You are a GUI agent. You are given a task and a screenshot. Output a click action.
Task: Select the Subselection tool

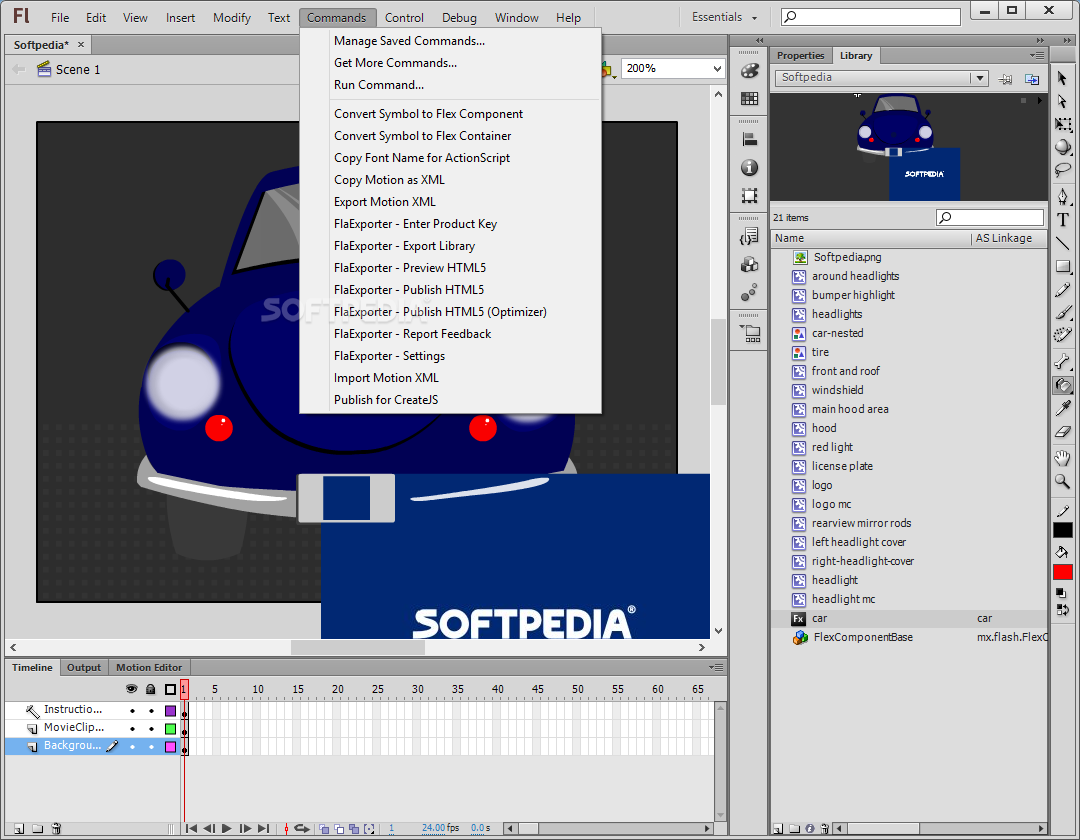[x=1062, y=101]
